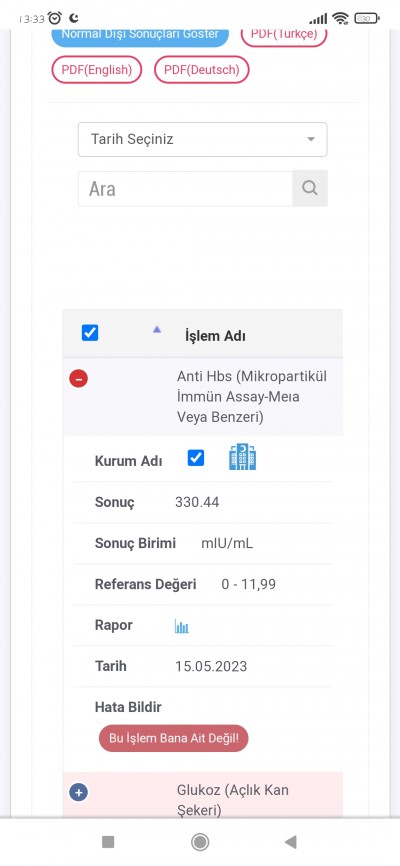
Task: Report with Bu İşlem Bana Ait Değil!
Action: [x=173, y=738]
